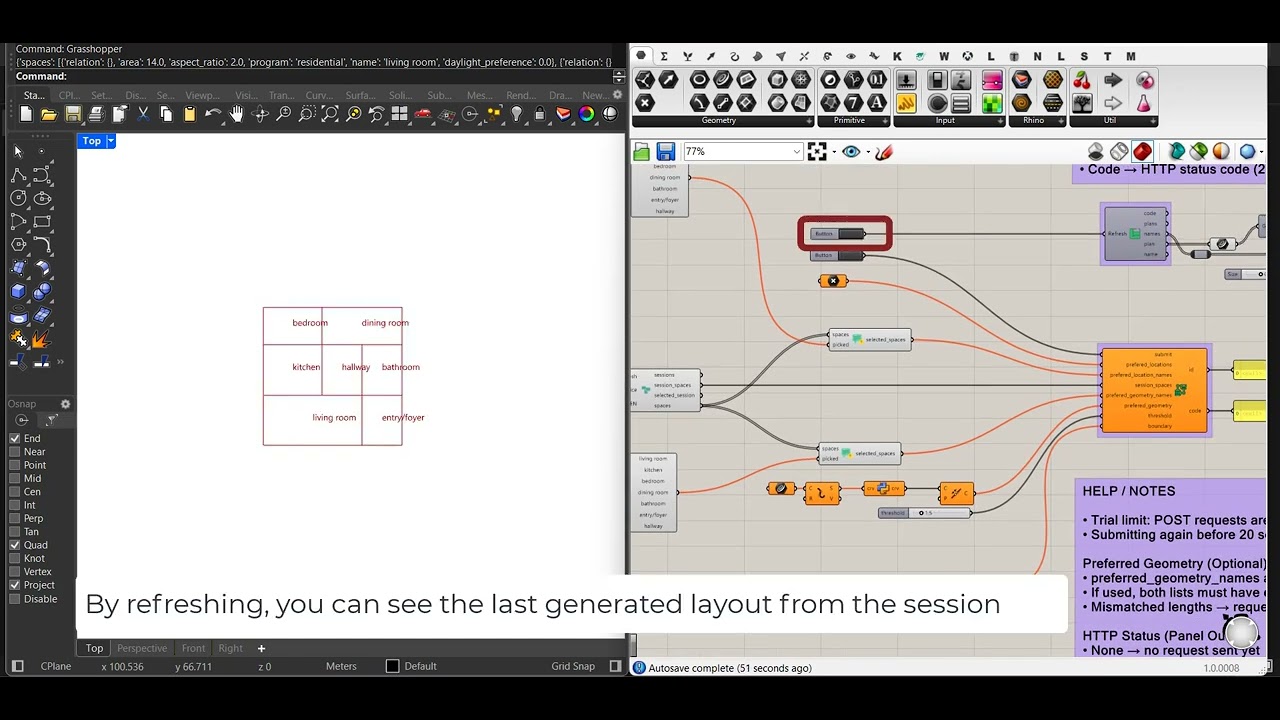Viewport: 1280px width, 720px height.
Task: Click the Open file folder icon in Rhino
Action: 50,115
